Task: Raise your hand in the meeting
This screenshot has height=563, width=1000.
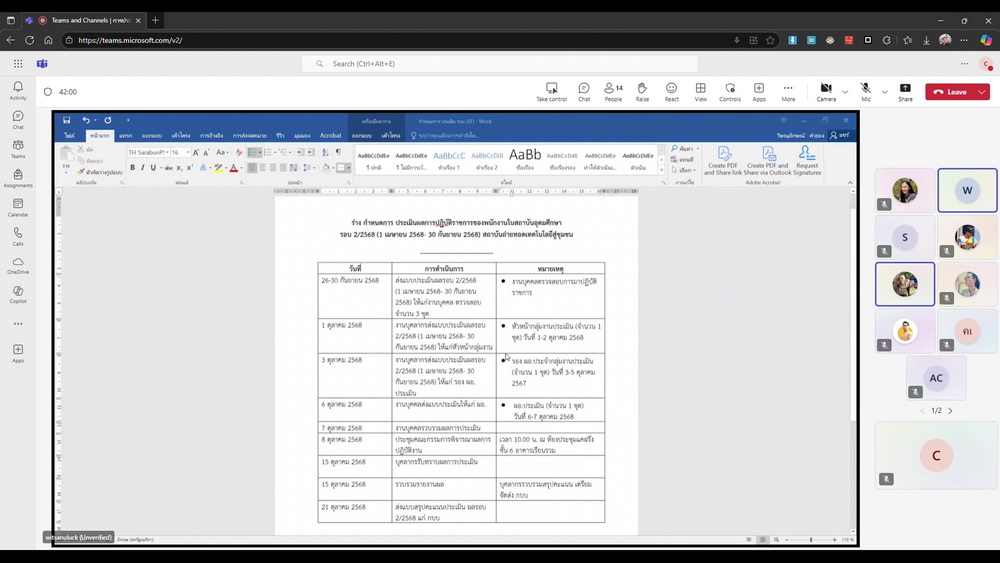Action: click(x=642, y=92)
